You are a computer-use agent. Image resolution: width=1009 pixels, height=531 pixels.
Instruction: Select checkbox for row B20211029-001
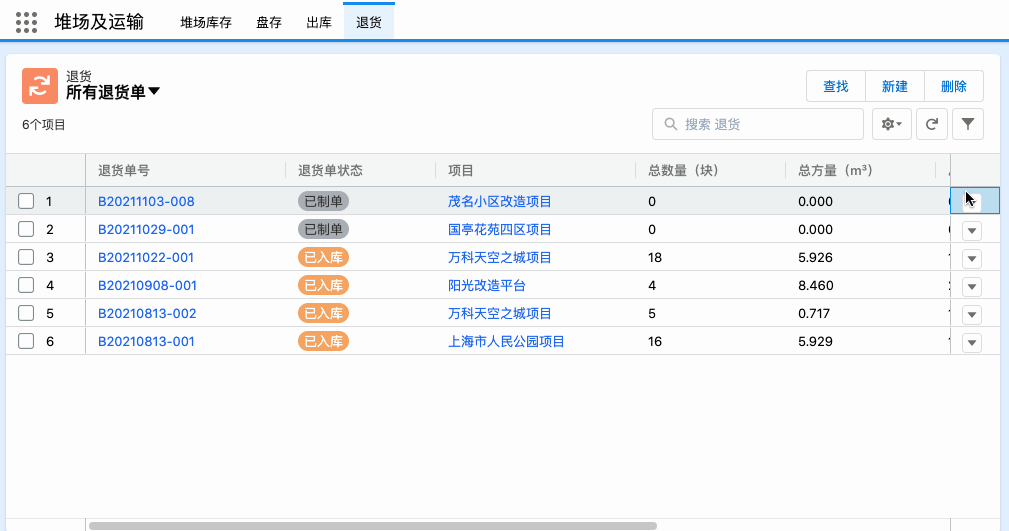pyautogui.click(x=26, y=229)
